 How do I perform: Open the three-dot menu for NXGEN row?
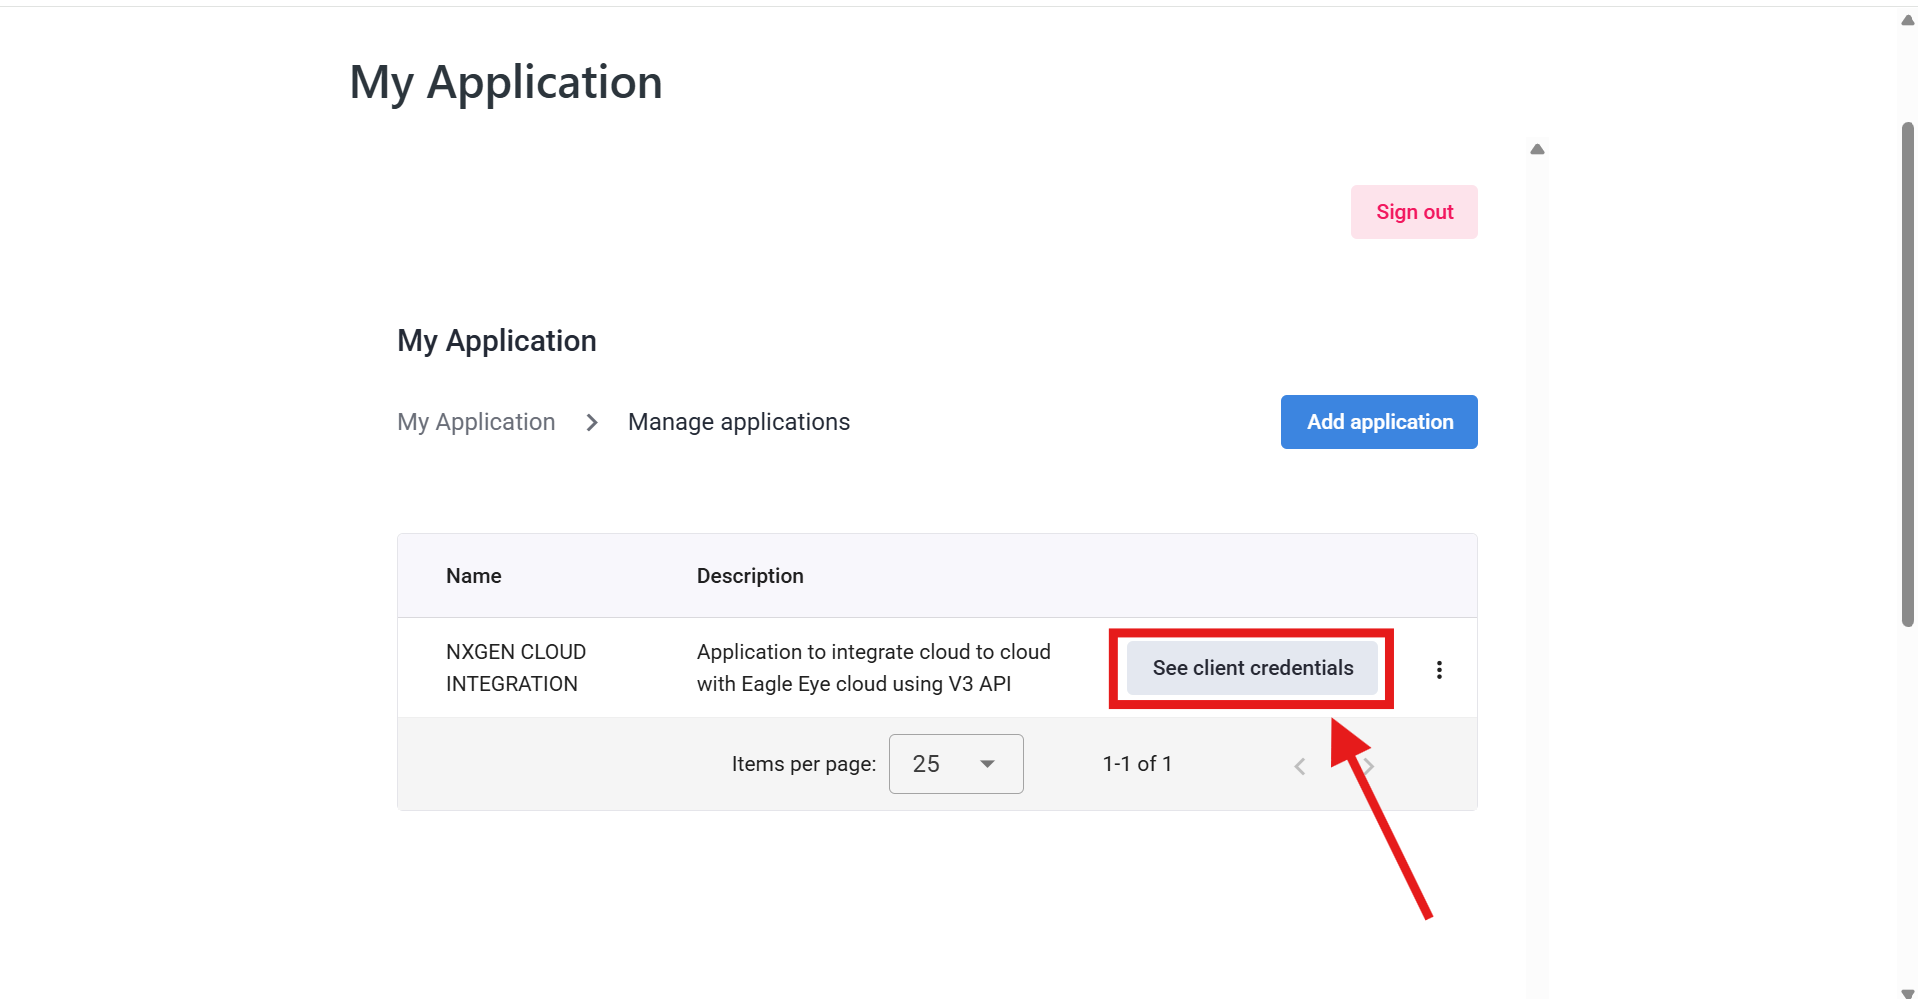tap(1438, 670)
